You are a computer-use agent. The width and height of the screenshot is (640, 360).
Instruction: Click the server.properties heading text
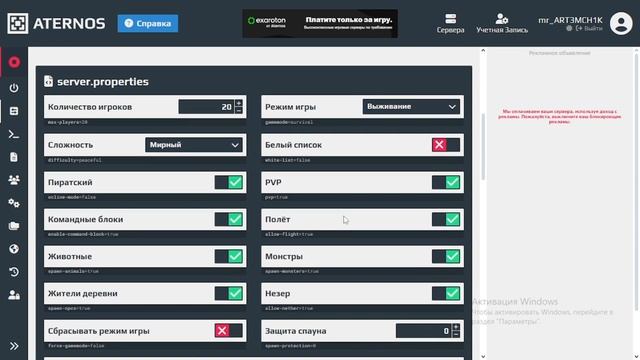coord(103,81)
